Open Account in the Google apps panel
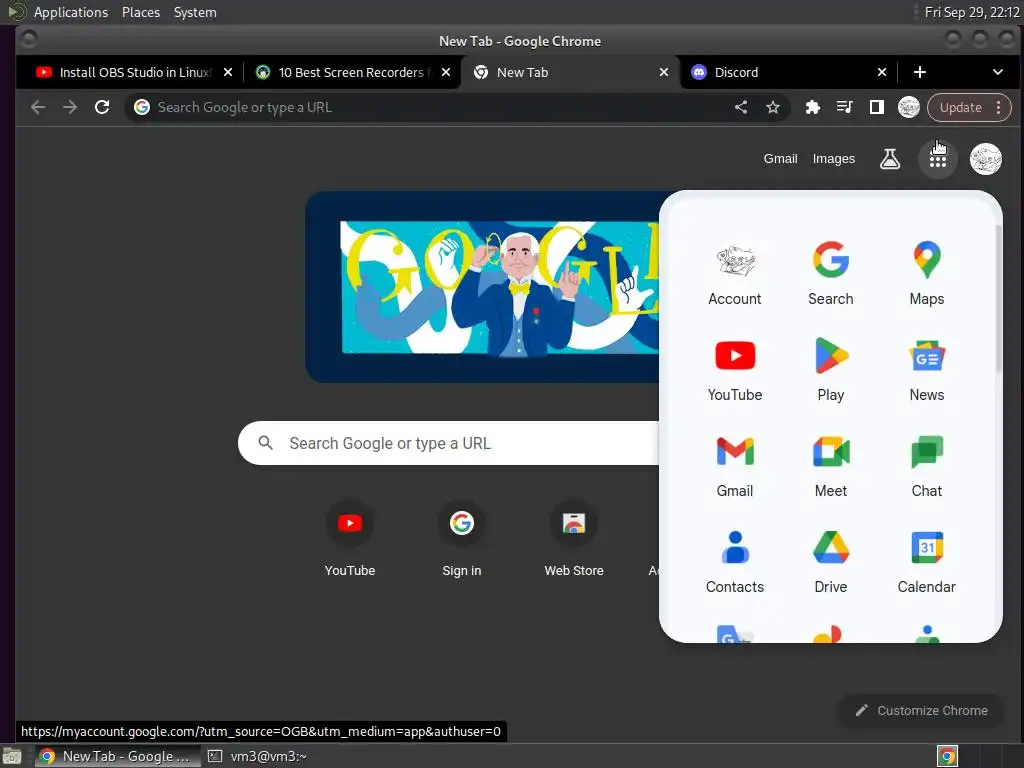Screen dimensions: 1024x768 click(735, 275)
